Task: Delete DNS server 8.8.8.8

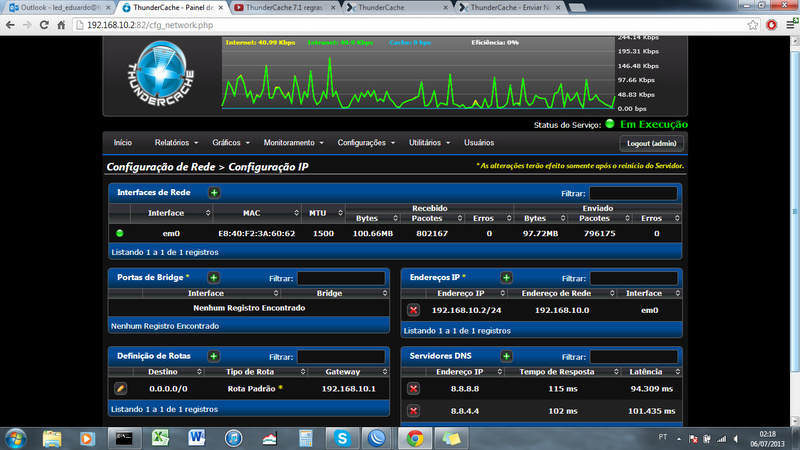Action: click(413, 389)
